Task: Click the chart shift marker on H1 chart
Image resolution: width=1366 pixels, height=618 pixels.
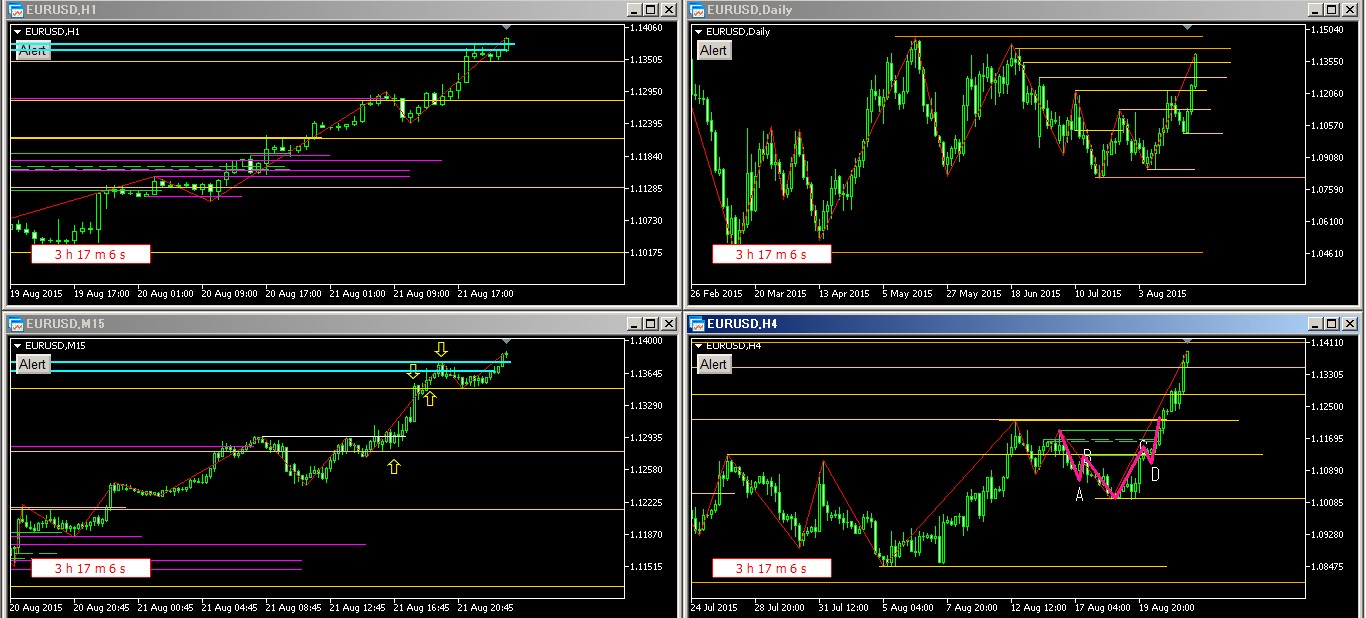Action: coord(506,27)
